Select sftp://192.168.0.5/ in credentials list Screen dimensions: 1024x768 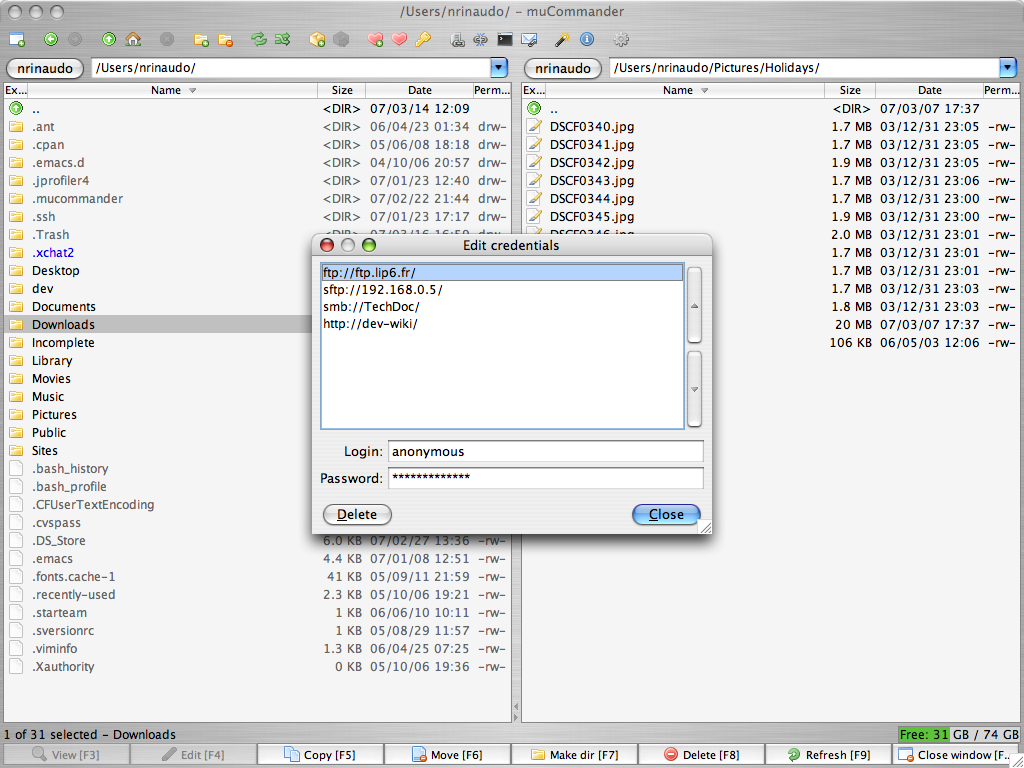click(502, 289)
